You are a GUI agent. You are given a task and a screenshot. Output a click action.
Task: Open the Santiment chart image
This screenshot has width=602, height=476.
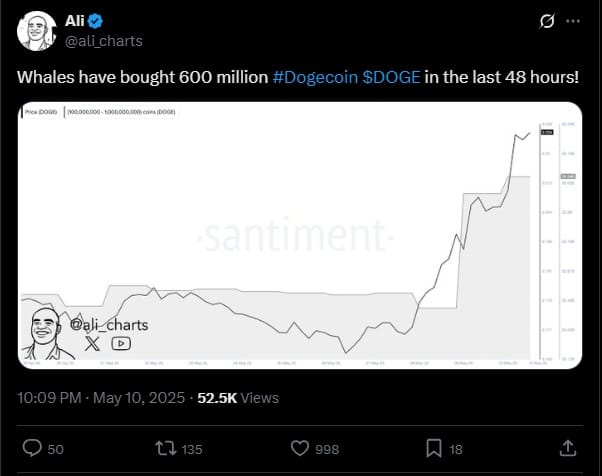click(x=300, y=235)
